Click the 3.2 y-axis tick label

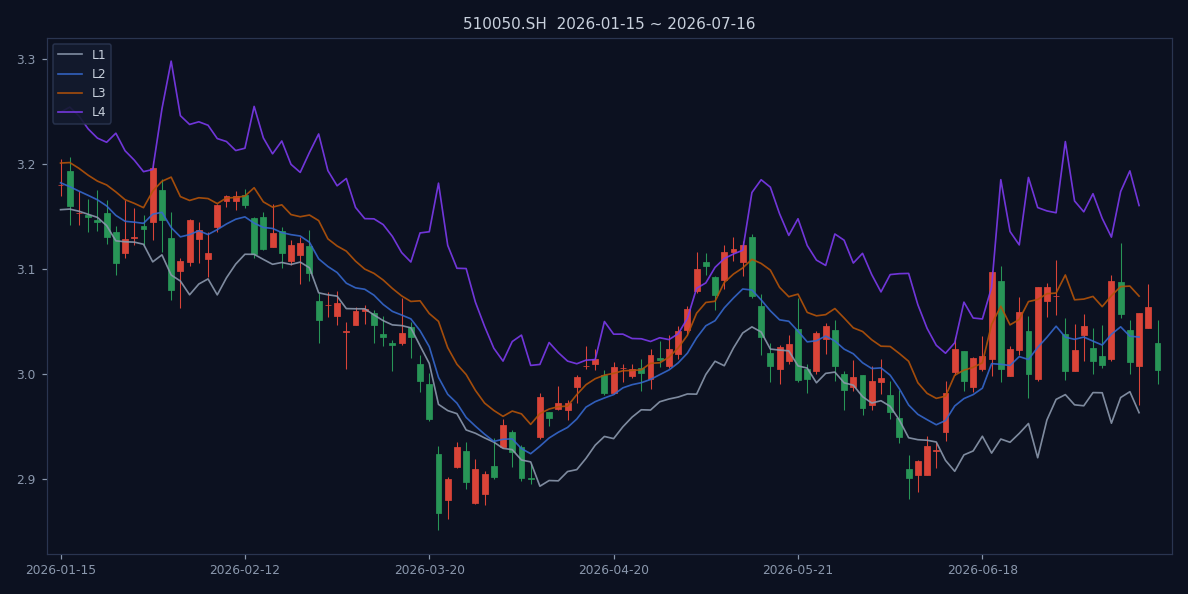click(26, 164)
